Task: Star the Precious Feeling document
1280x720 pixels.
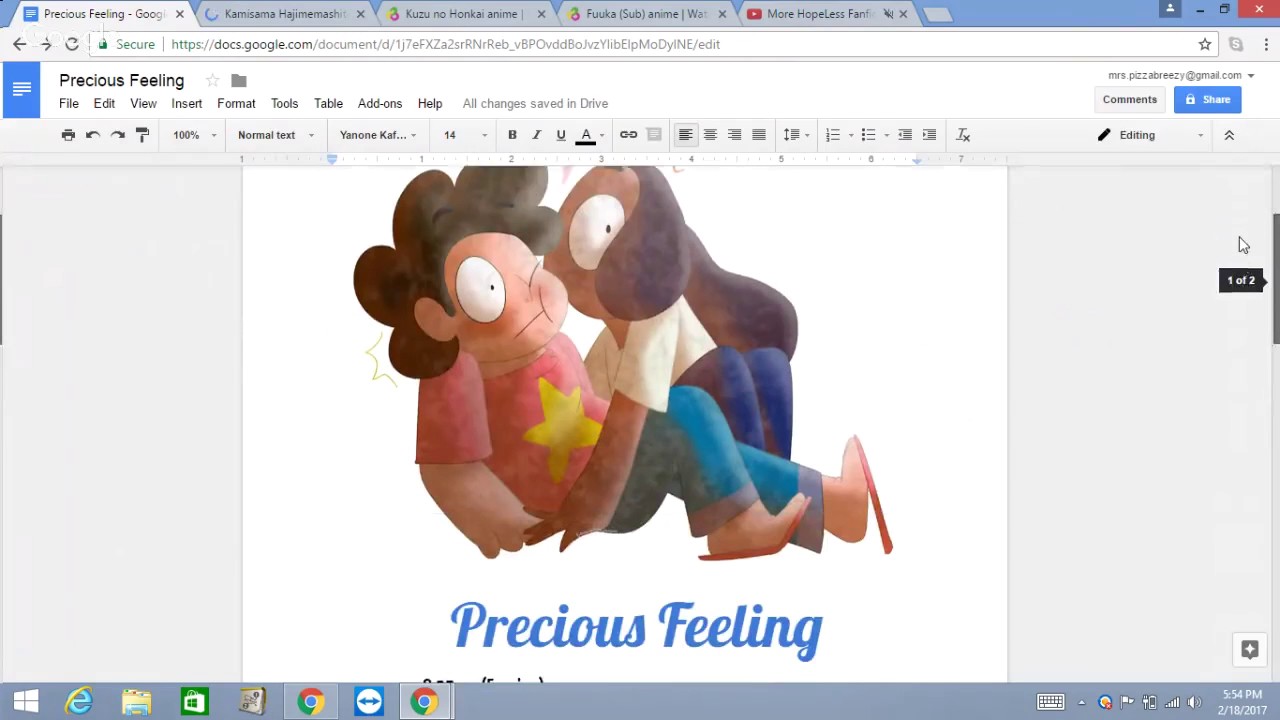Action: [x=212, y=81]
